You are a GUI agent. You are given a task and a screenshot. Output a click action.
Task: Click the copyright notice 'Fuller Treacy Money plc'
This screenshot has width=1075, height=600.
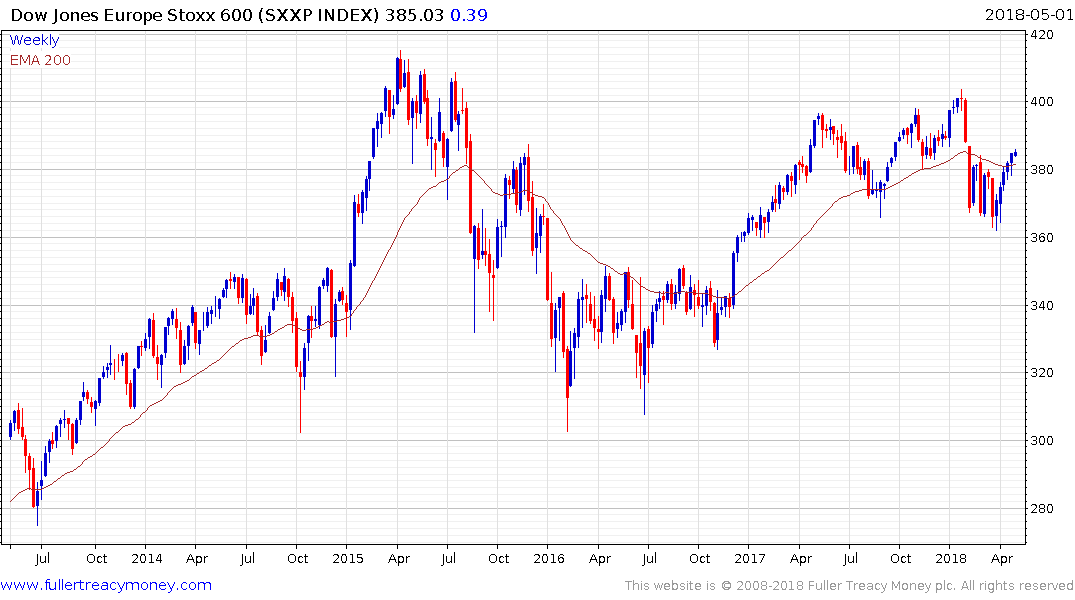tap(882, 586)
